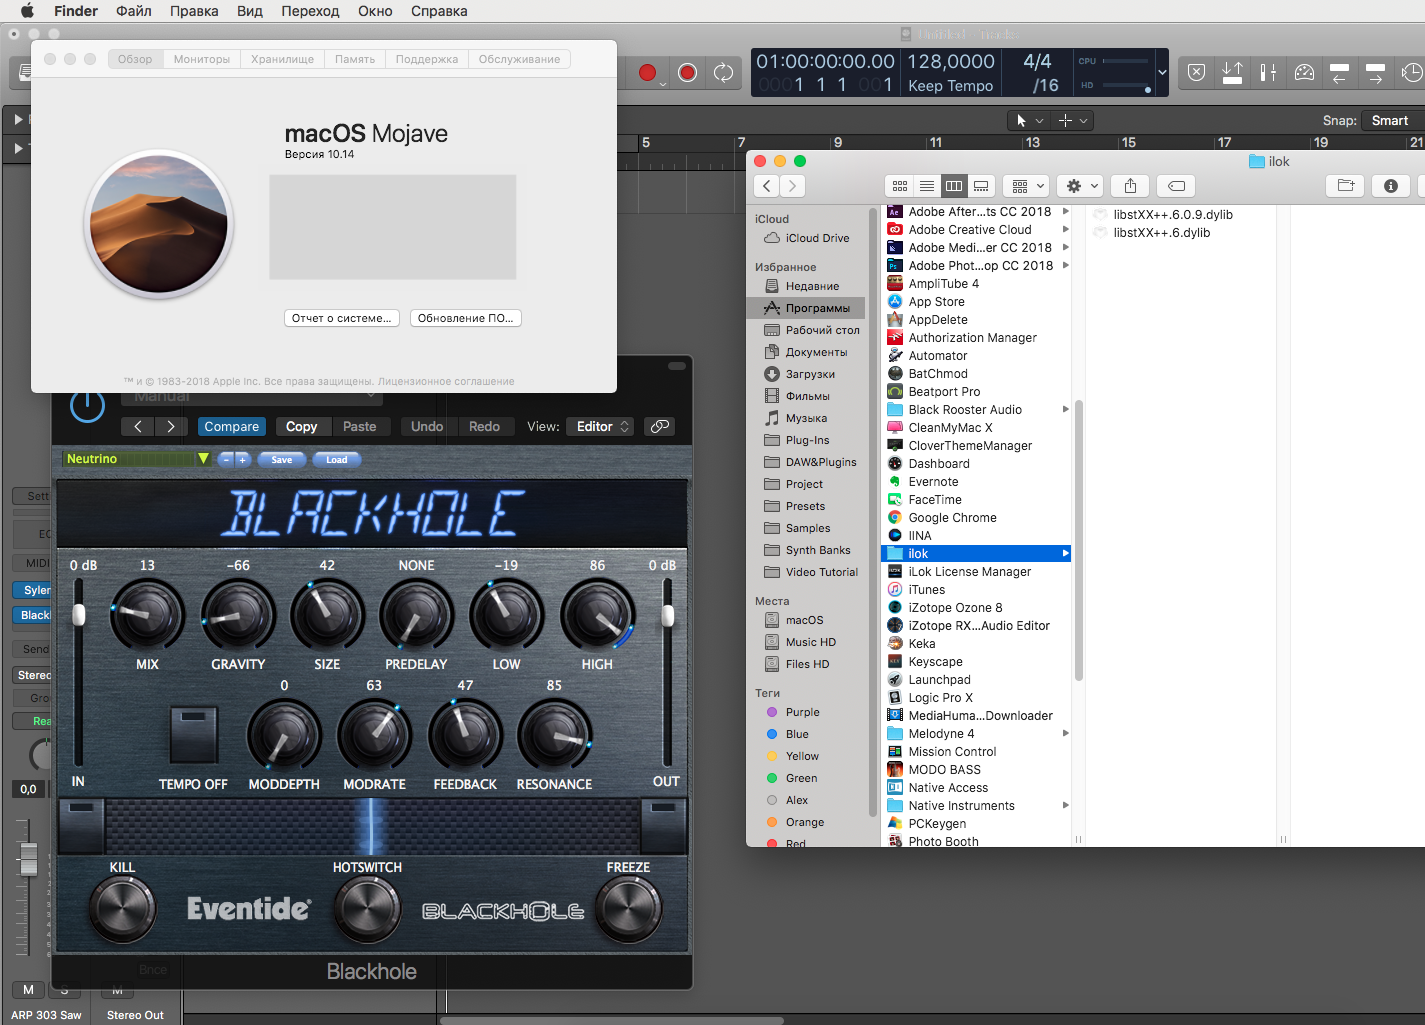This screenshot has height=1025, width=1425.
Task: Switch to the Хранилище tab
Action: click(282, 59)
